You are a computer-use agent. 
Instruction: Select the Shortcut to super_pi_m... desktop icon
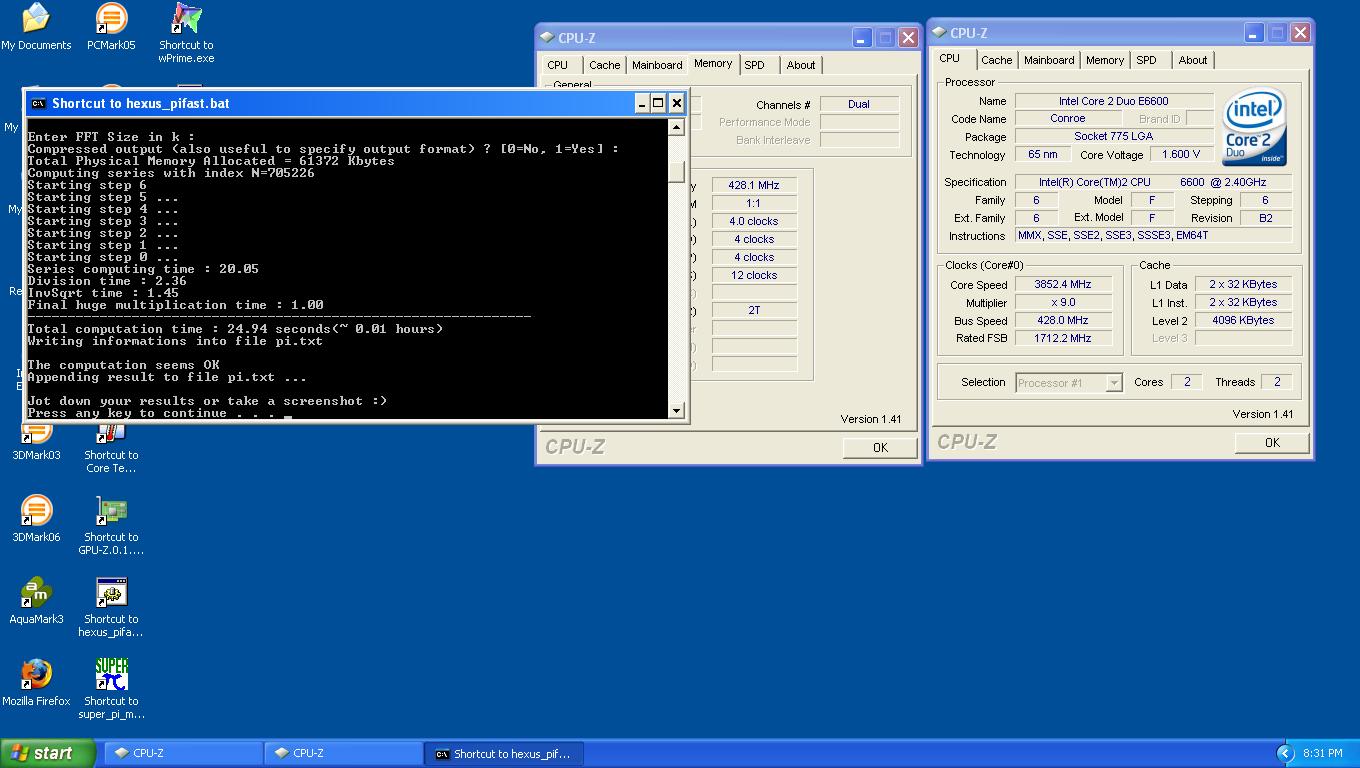(111, 689)
